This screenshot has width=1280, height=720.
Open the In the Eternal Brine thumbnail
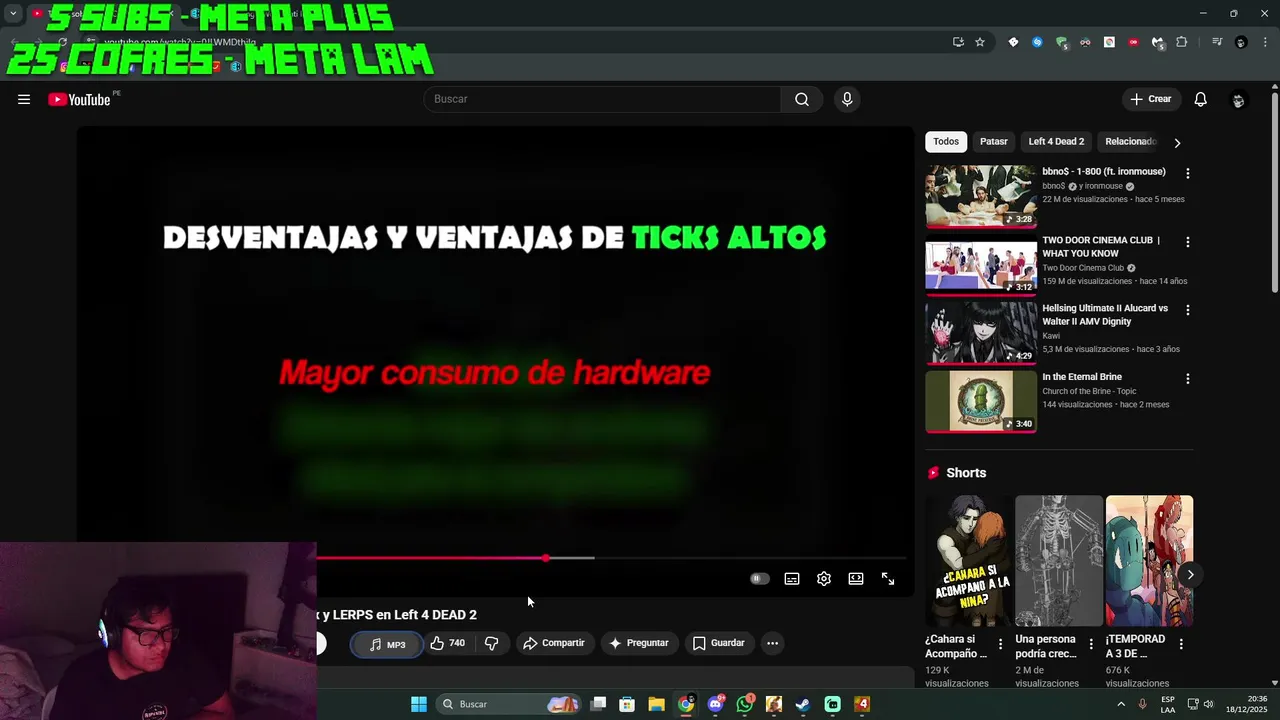point(981,402)
